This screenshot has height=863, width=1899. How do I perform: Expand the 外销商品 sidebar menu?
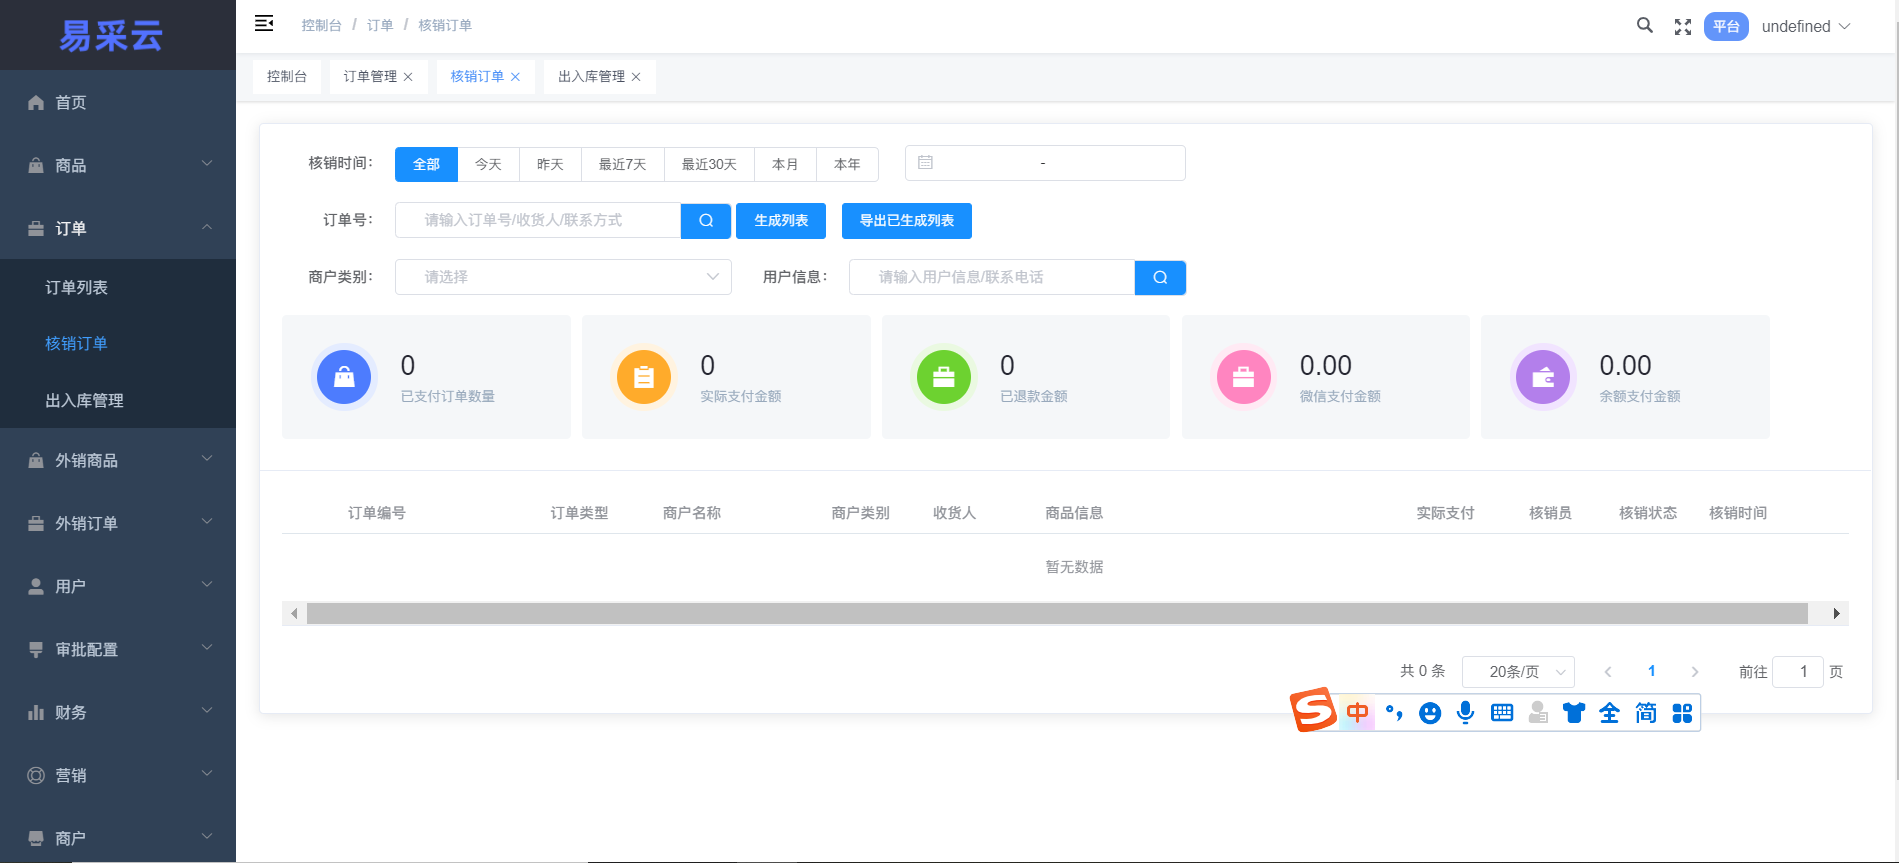point(118,460)
